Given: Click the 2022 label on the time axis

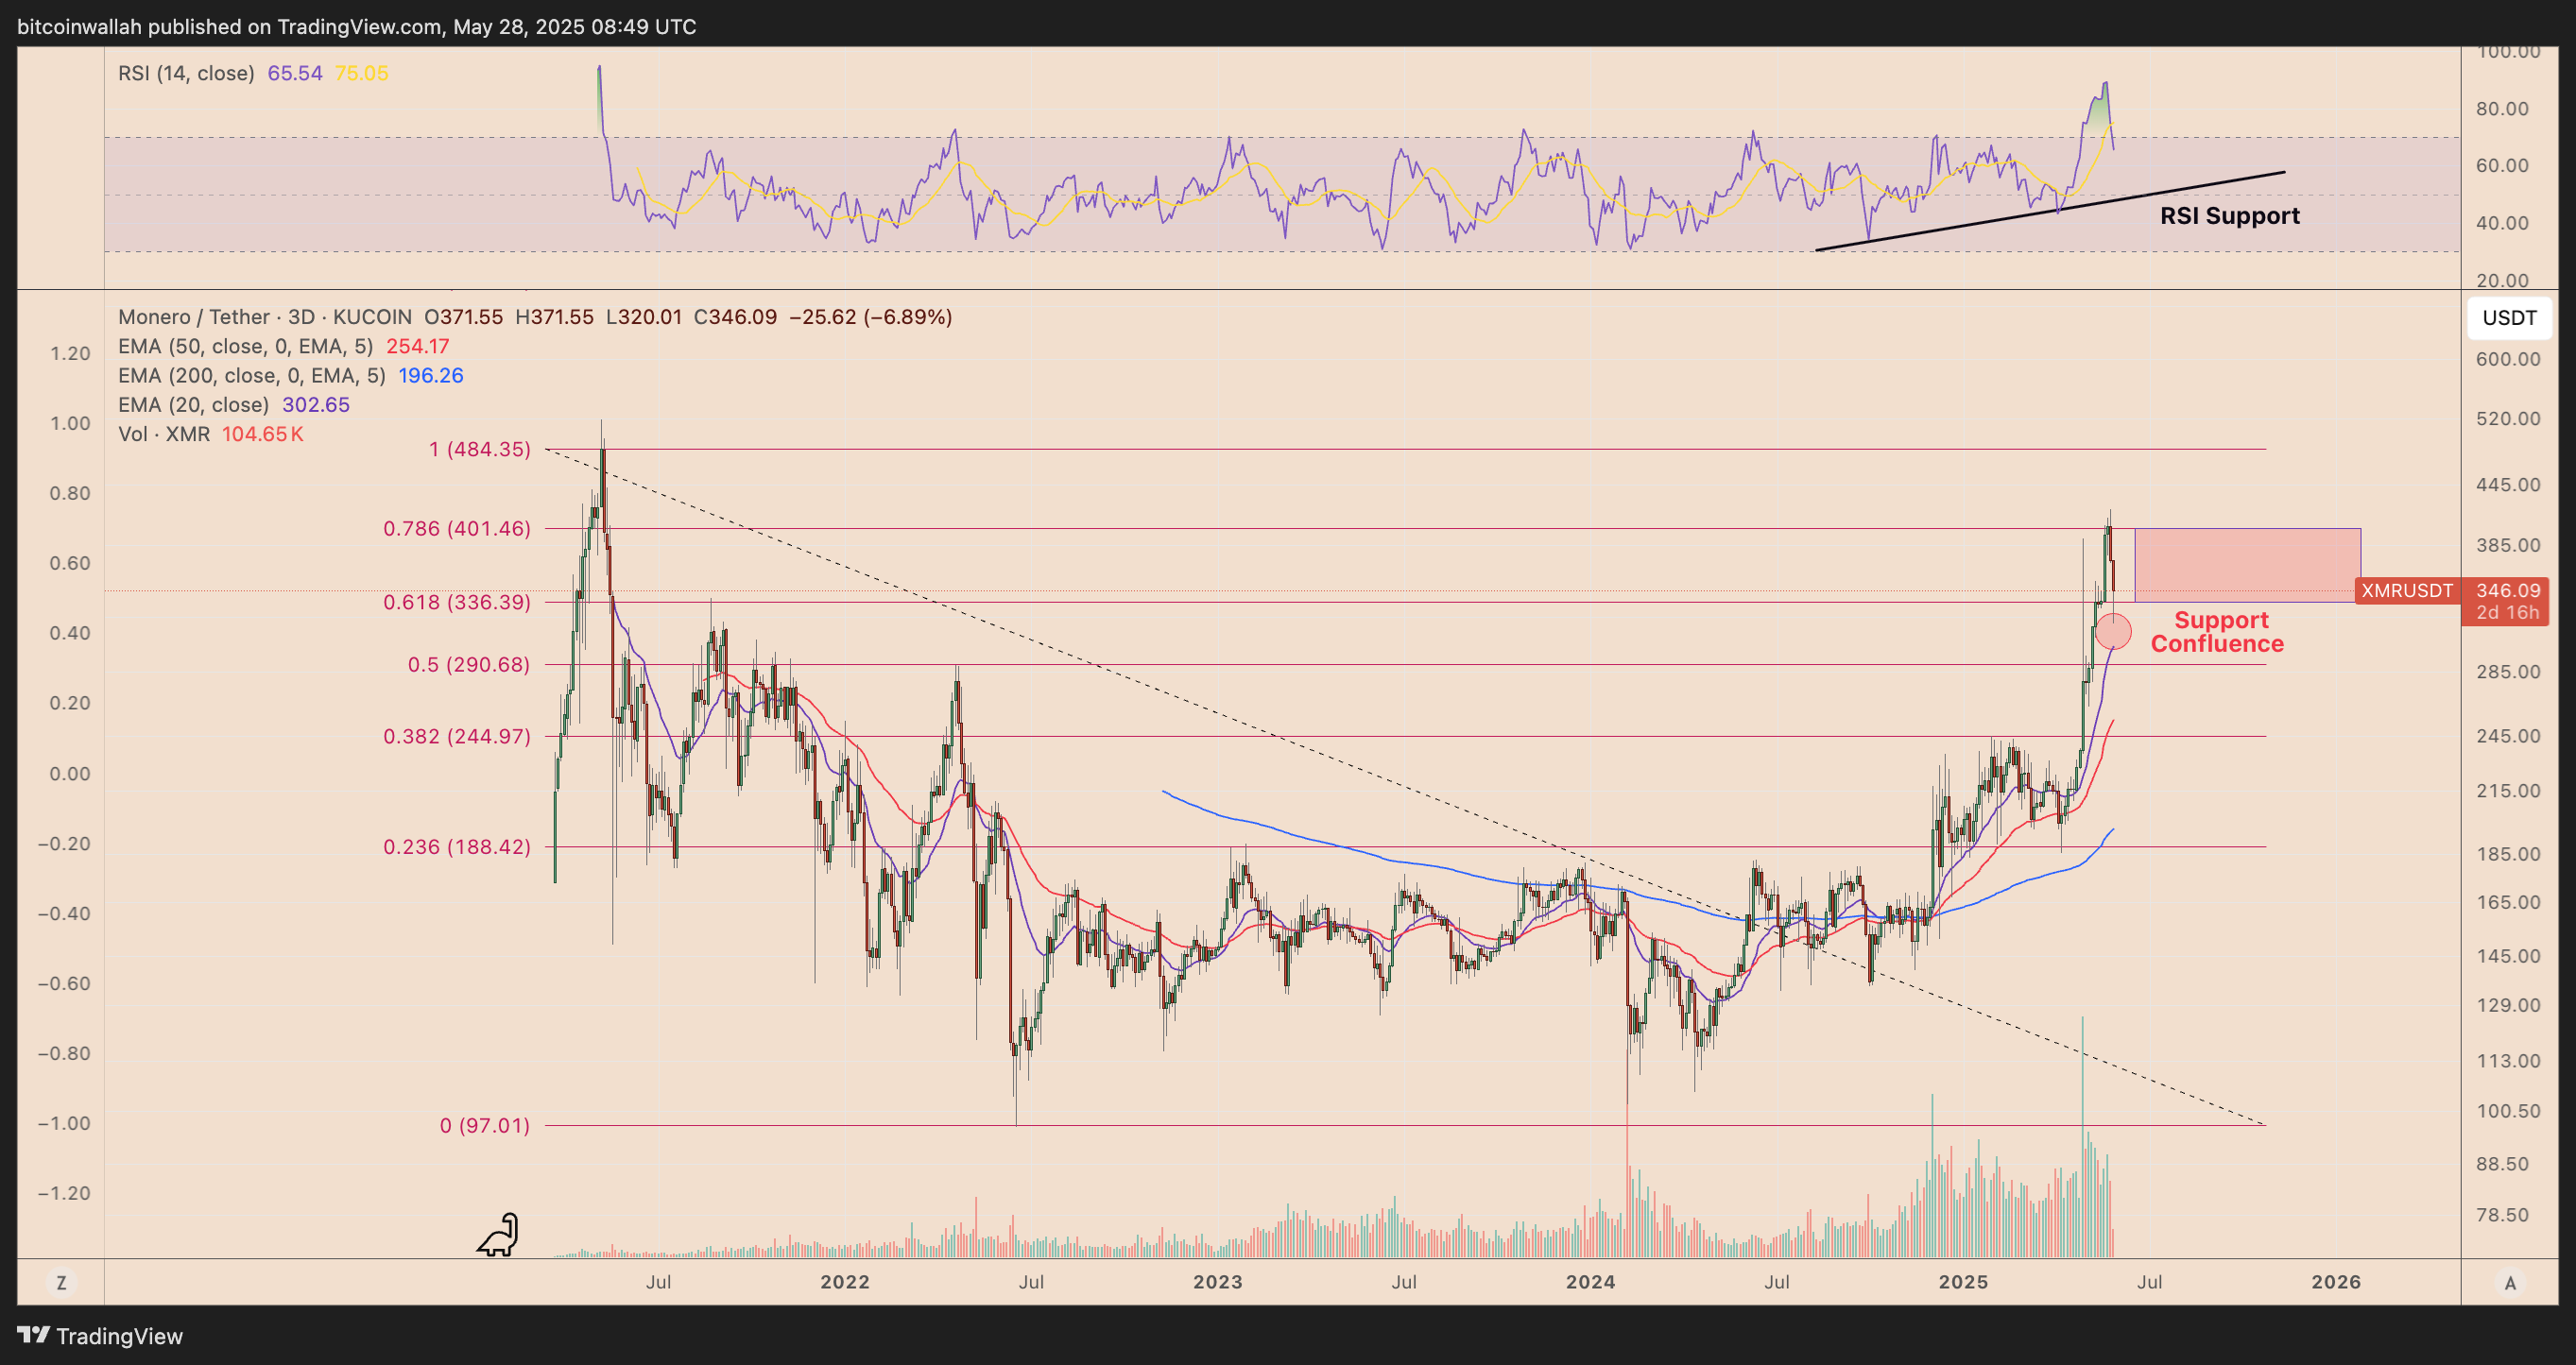Looking at the screenshot, I should 845,1282.
